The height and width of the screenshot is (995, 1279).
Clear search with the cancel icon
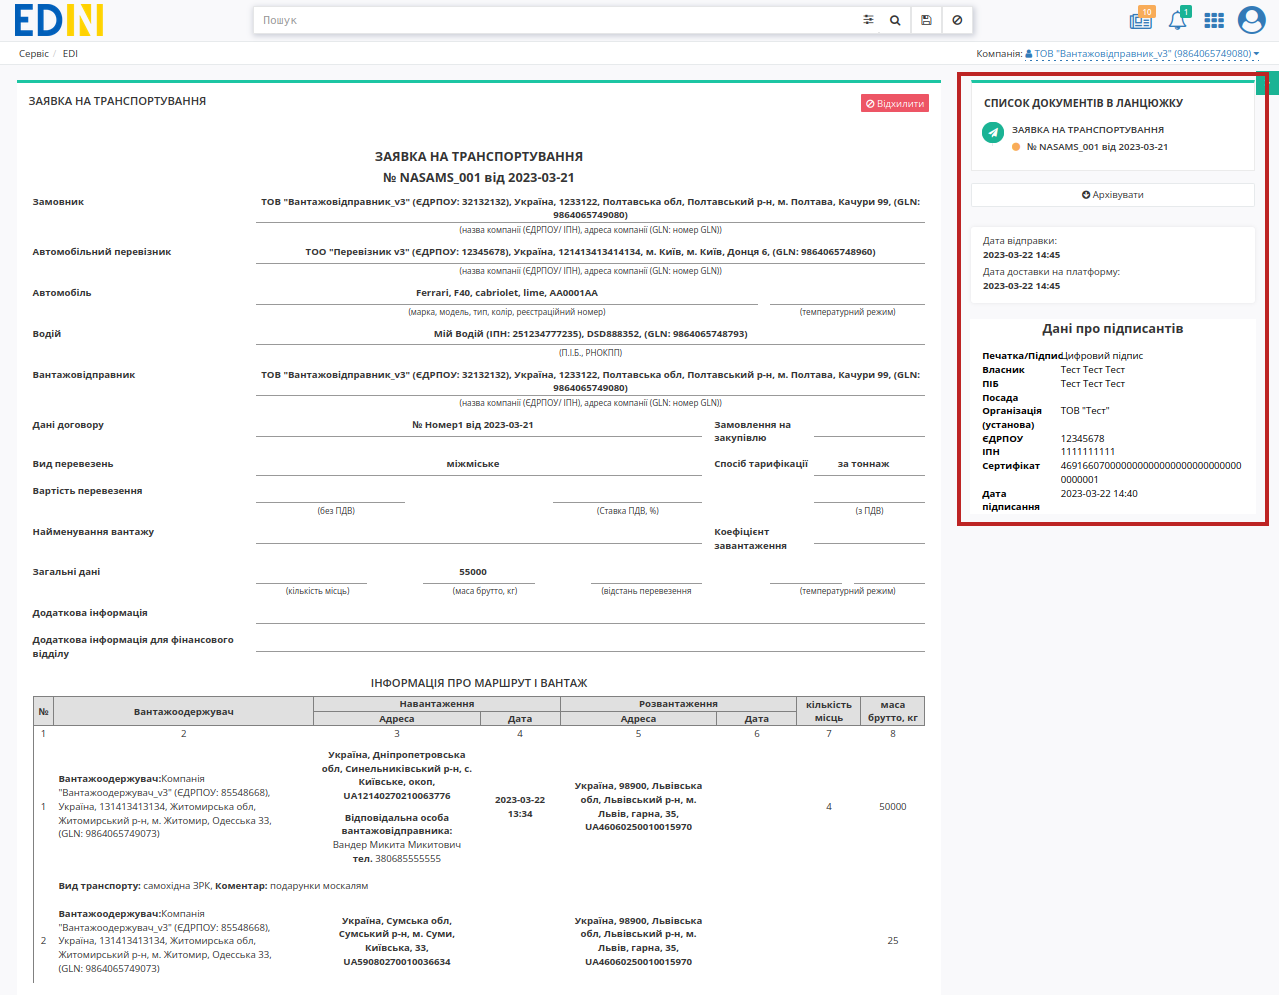(x=957, y=20)
